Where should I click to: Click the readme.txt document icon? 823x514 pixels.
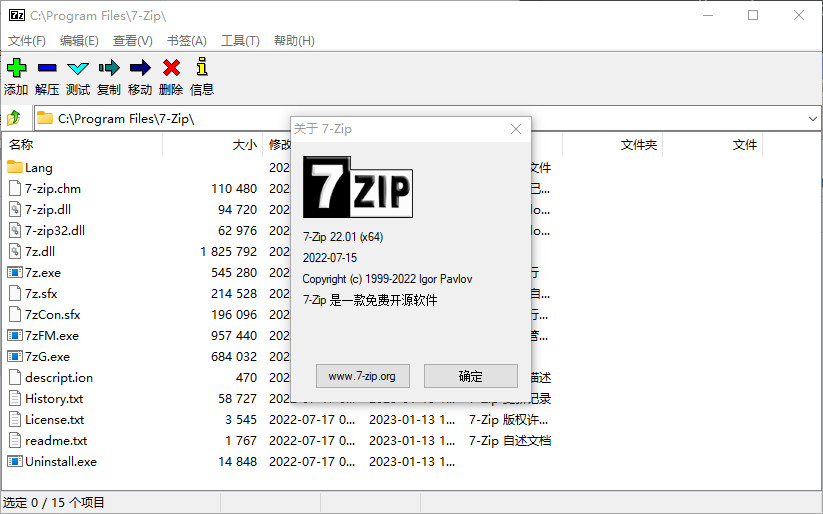[x=15, y=440]
